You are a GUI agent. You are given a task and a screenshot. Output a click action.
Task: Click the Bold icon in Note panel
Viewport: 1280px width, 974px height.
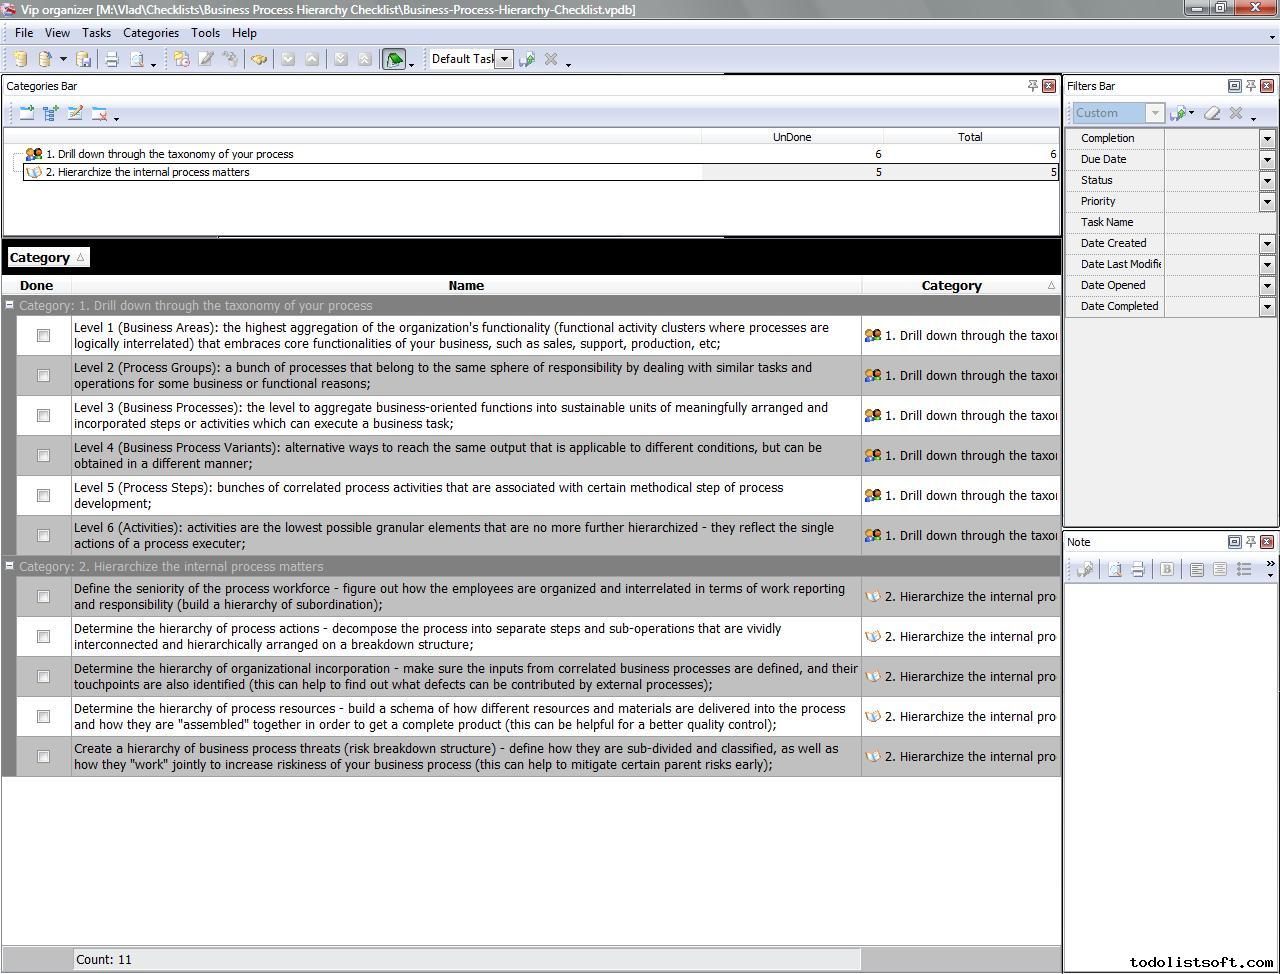coord(1166,569)
